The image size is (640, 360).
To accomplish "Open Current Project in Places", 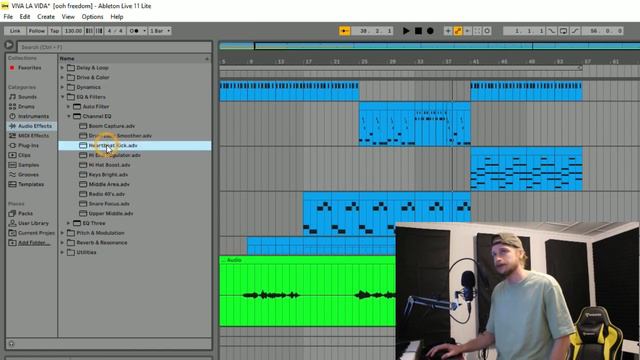I will click(36, 233).
